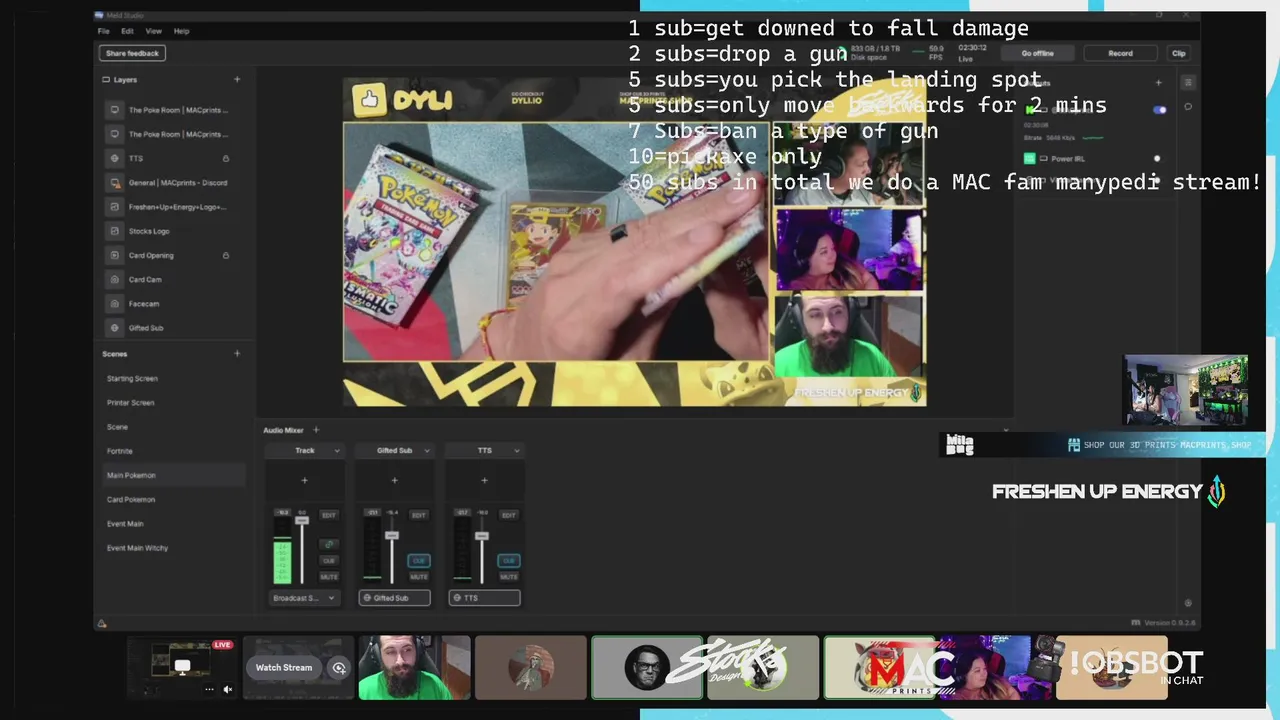Toggle MUTE on the Track channel
The width and height of the screenshot is (1280, 720).
[x=328, y=577]
